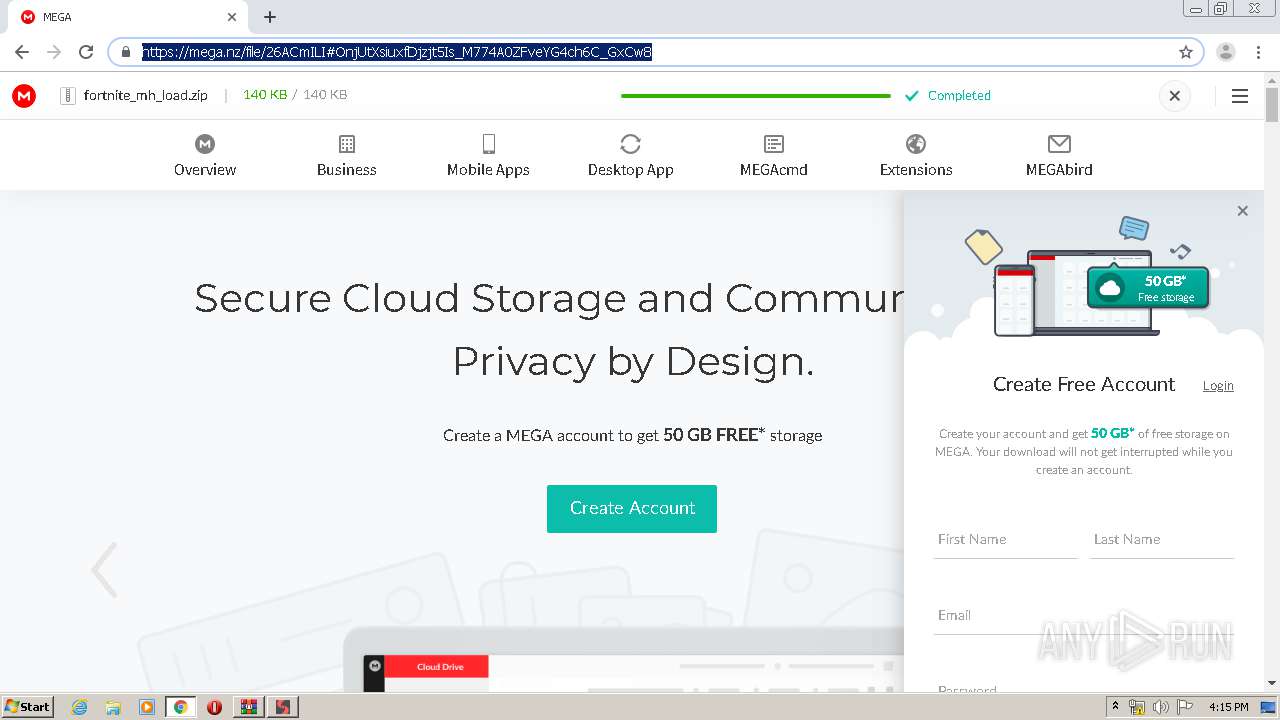Show hidden tray icons
Image resolution: width=1280 pixels, height=720 pixels.
1115,707
